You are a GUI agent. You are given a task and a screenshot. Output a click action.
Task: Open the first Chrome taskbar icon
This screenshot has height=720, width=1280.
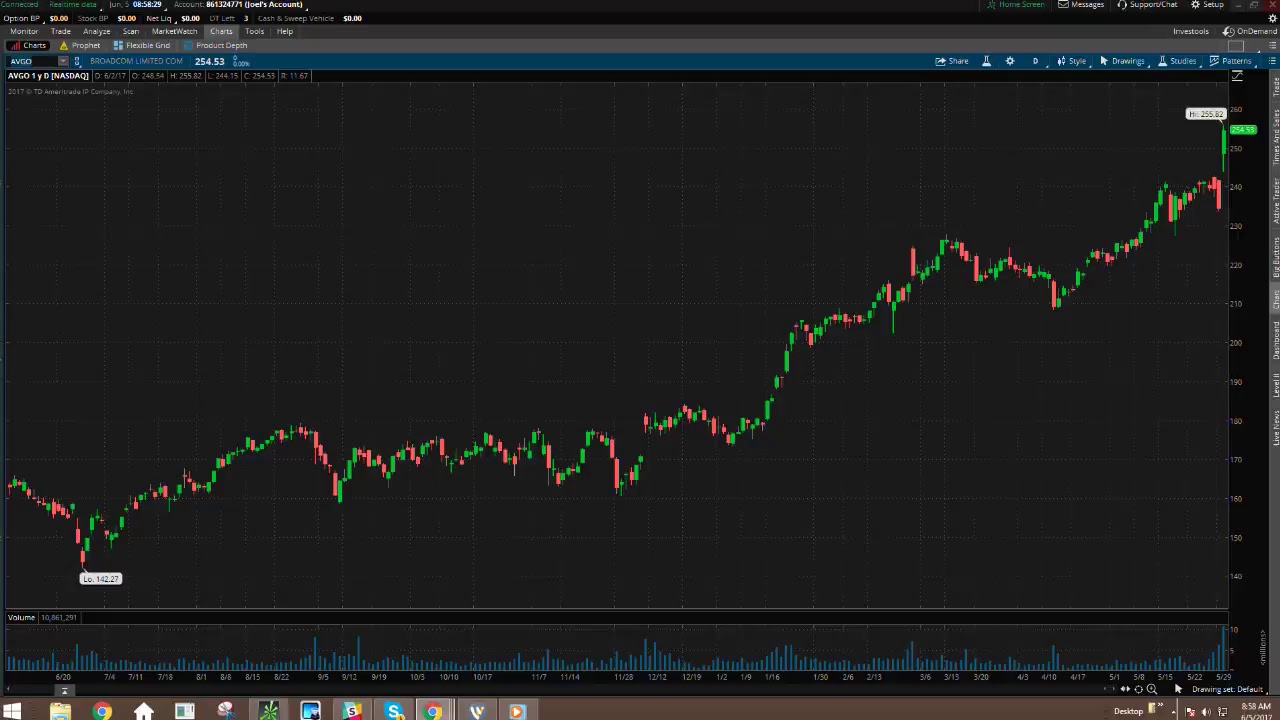(x=102, y=711)
